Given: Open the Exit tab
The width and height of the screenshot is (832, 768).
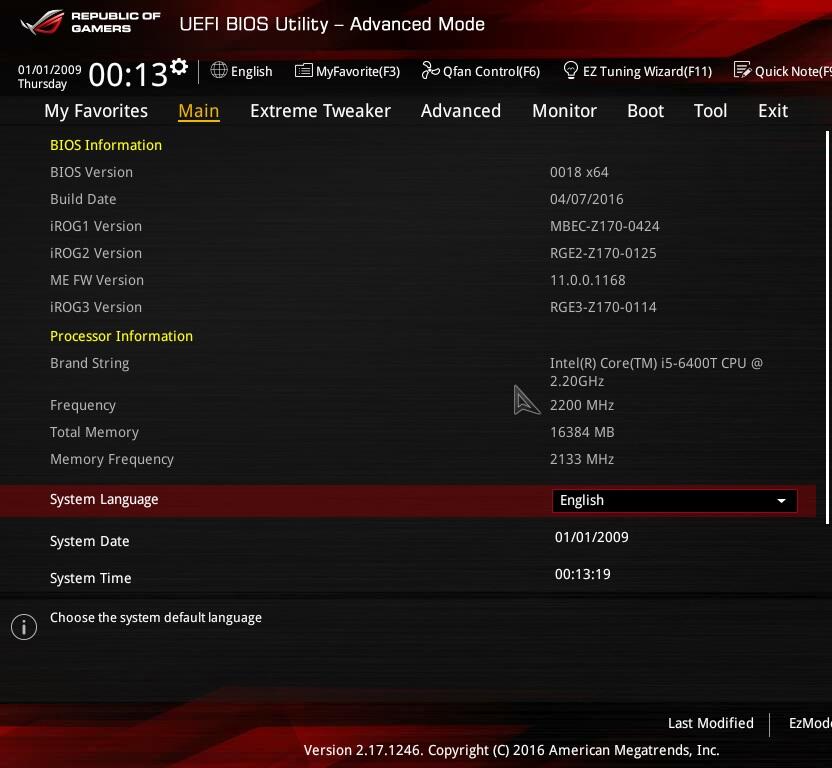Looking at the screenshot, I should pyautogui.click(x=773, y=111).
